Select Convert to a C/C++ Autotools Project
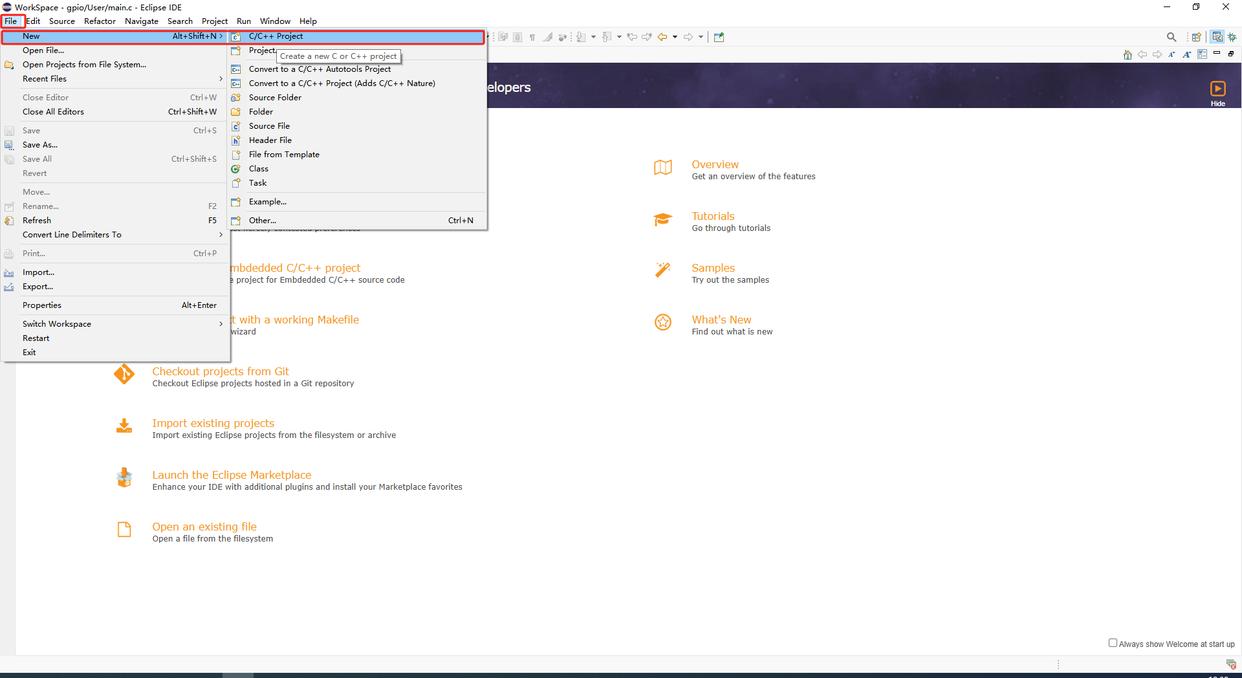The width and height of the screenshot is (1242, 678). tap(357, 69)
